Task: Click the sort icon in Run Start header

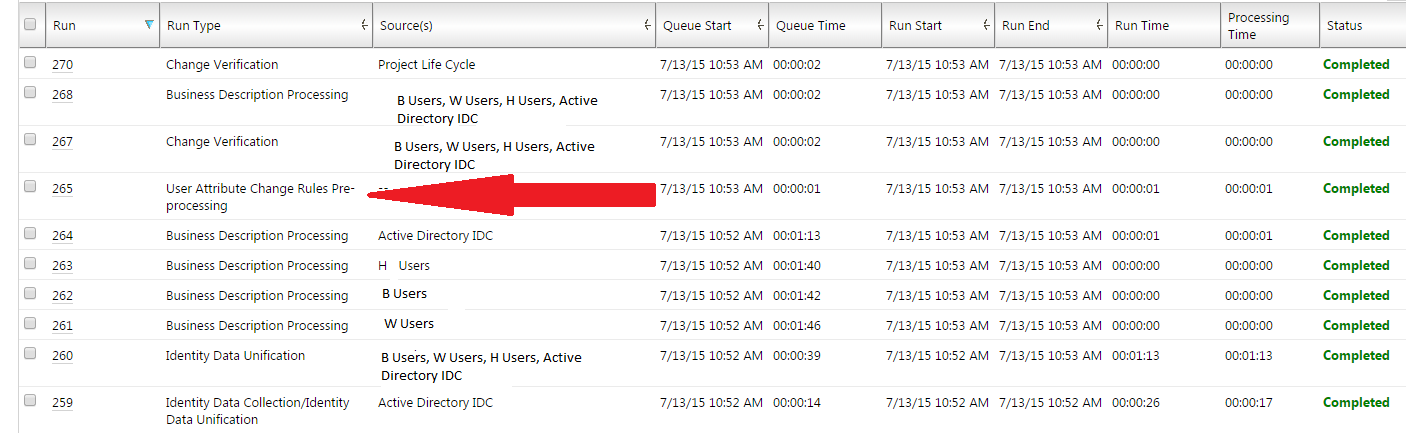Action: click(986, 26)
